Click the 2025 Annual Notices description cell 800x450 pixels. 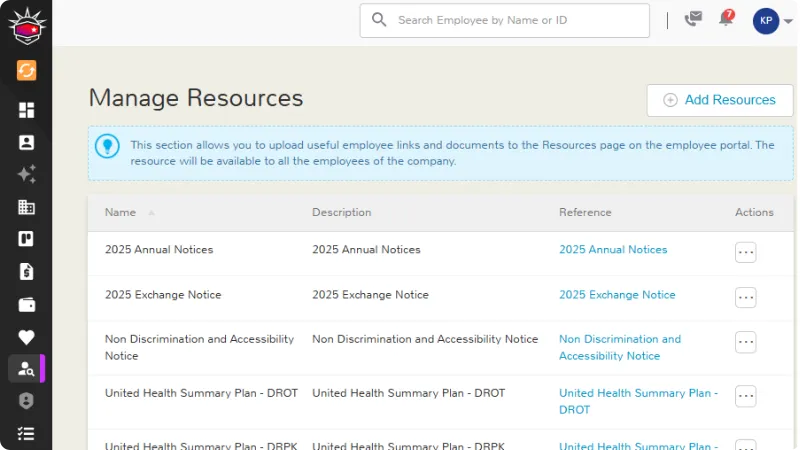click(x=366, y=249)
